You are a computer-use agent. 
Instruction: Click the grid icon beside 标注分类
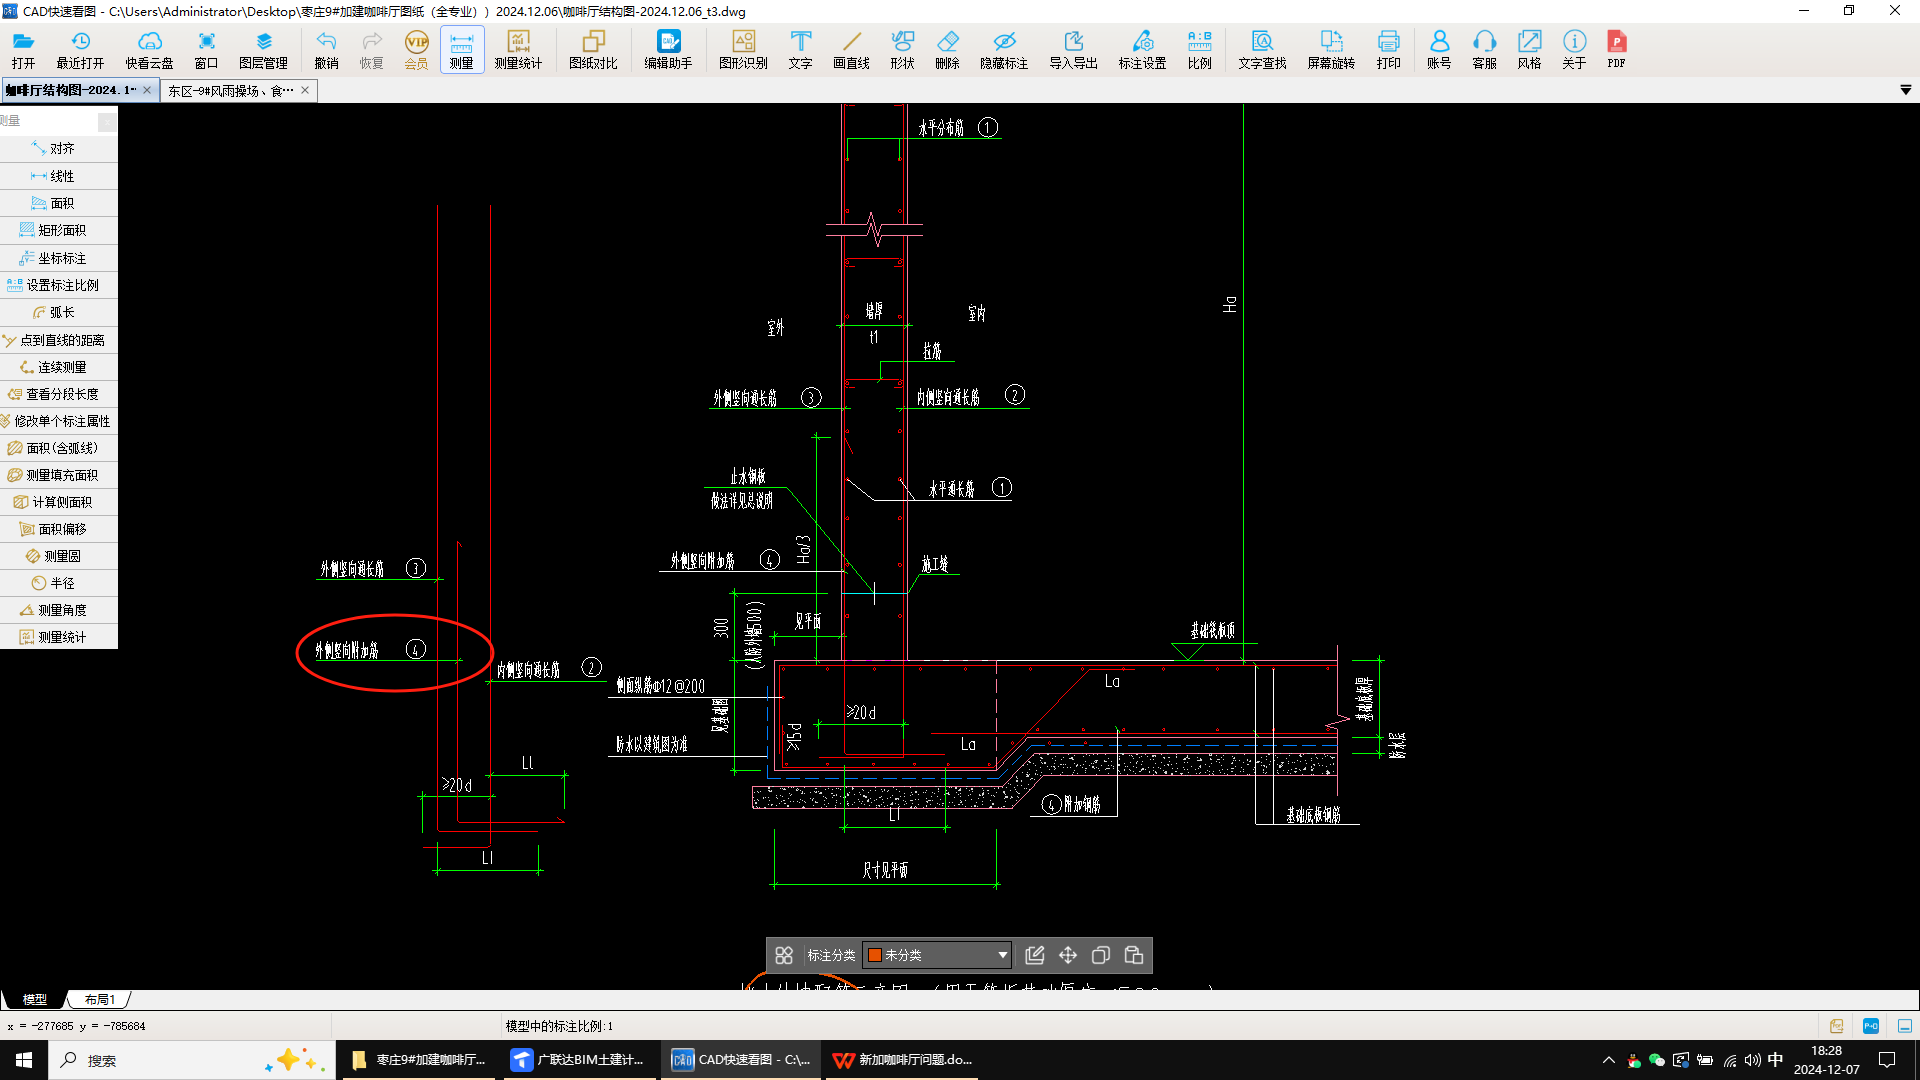[784, 955]
